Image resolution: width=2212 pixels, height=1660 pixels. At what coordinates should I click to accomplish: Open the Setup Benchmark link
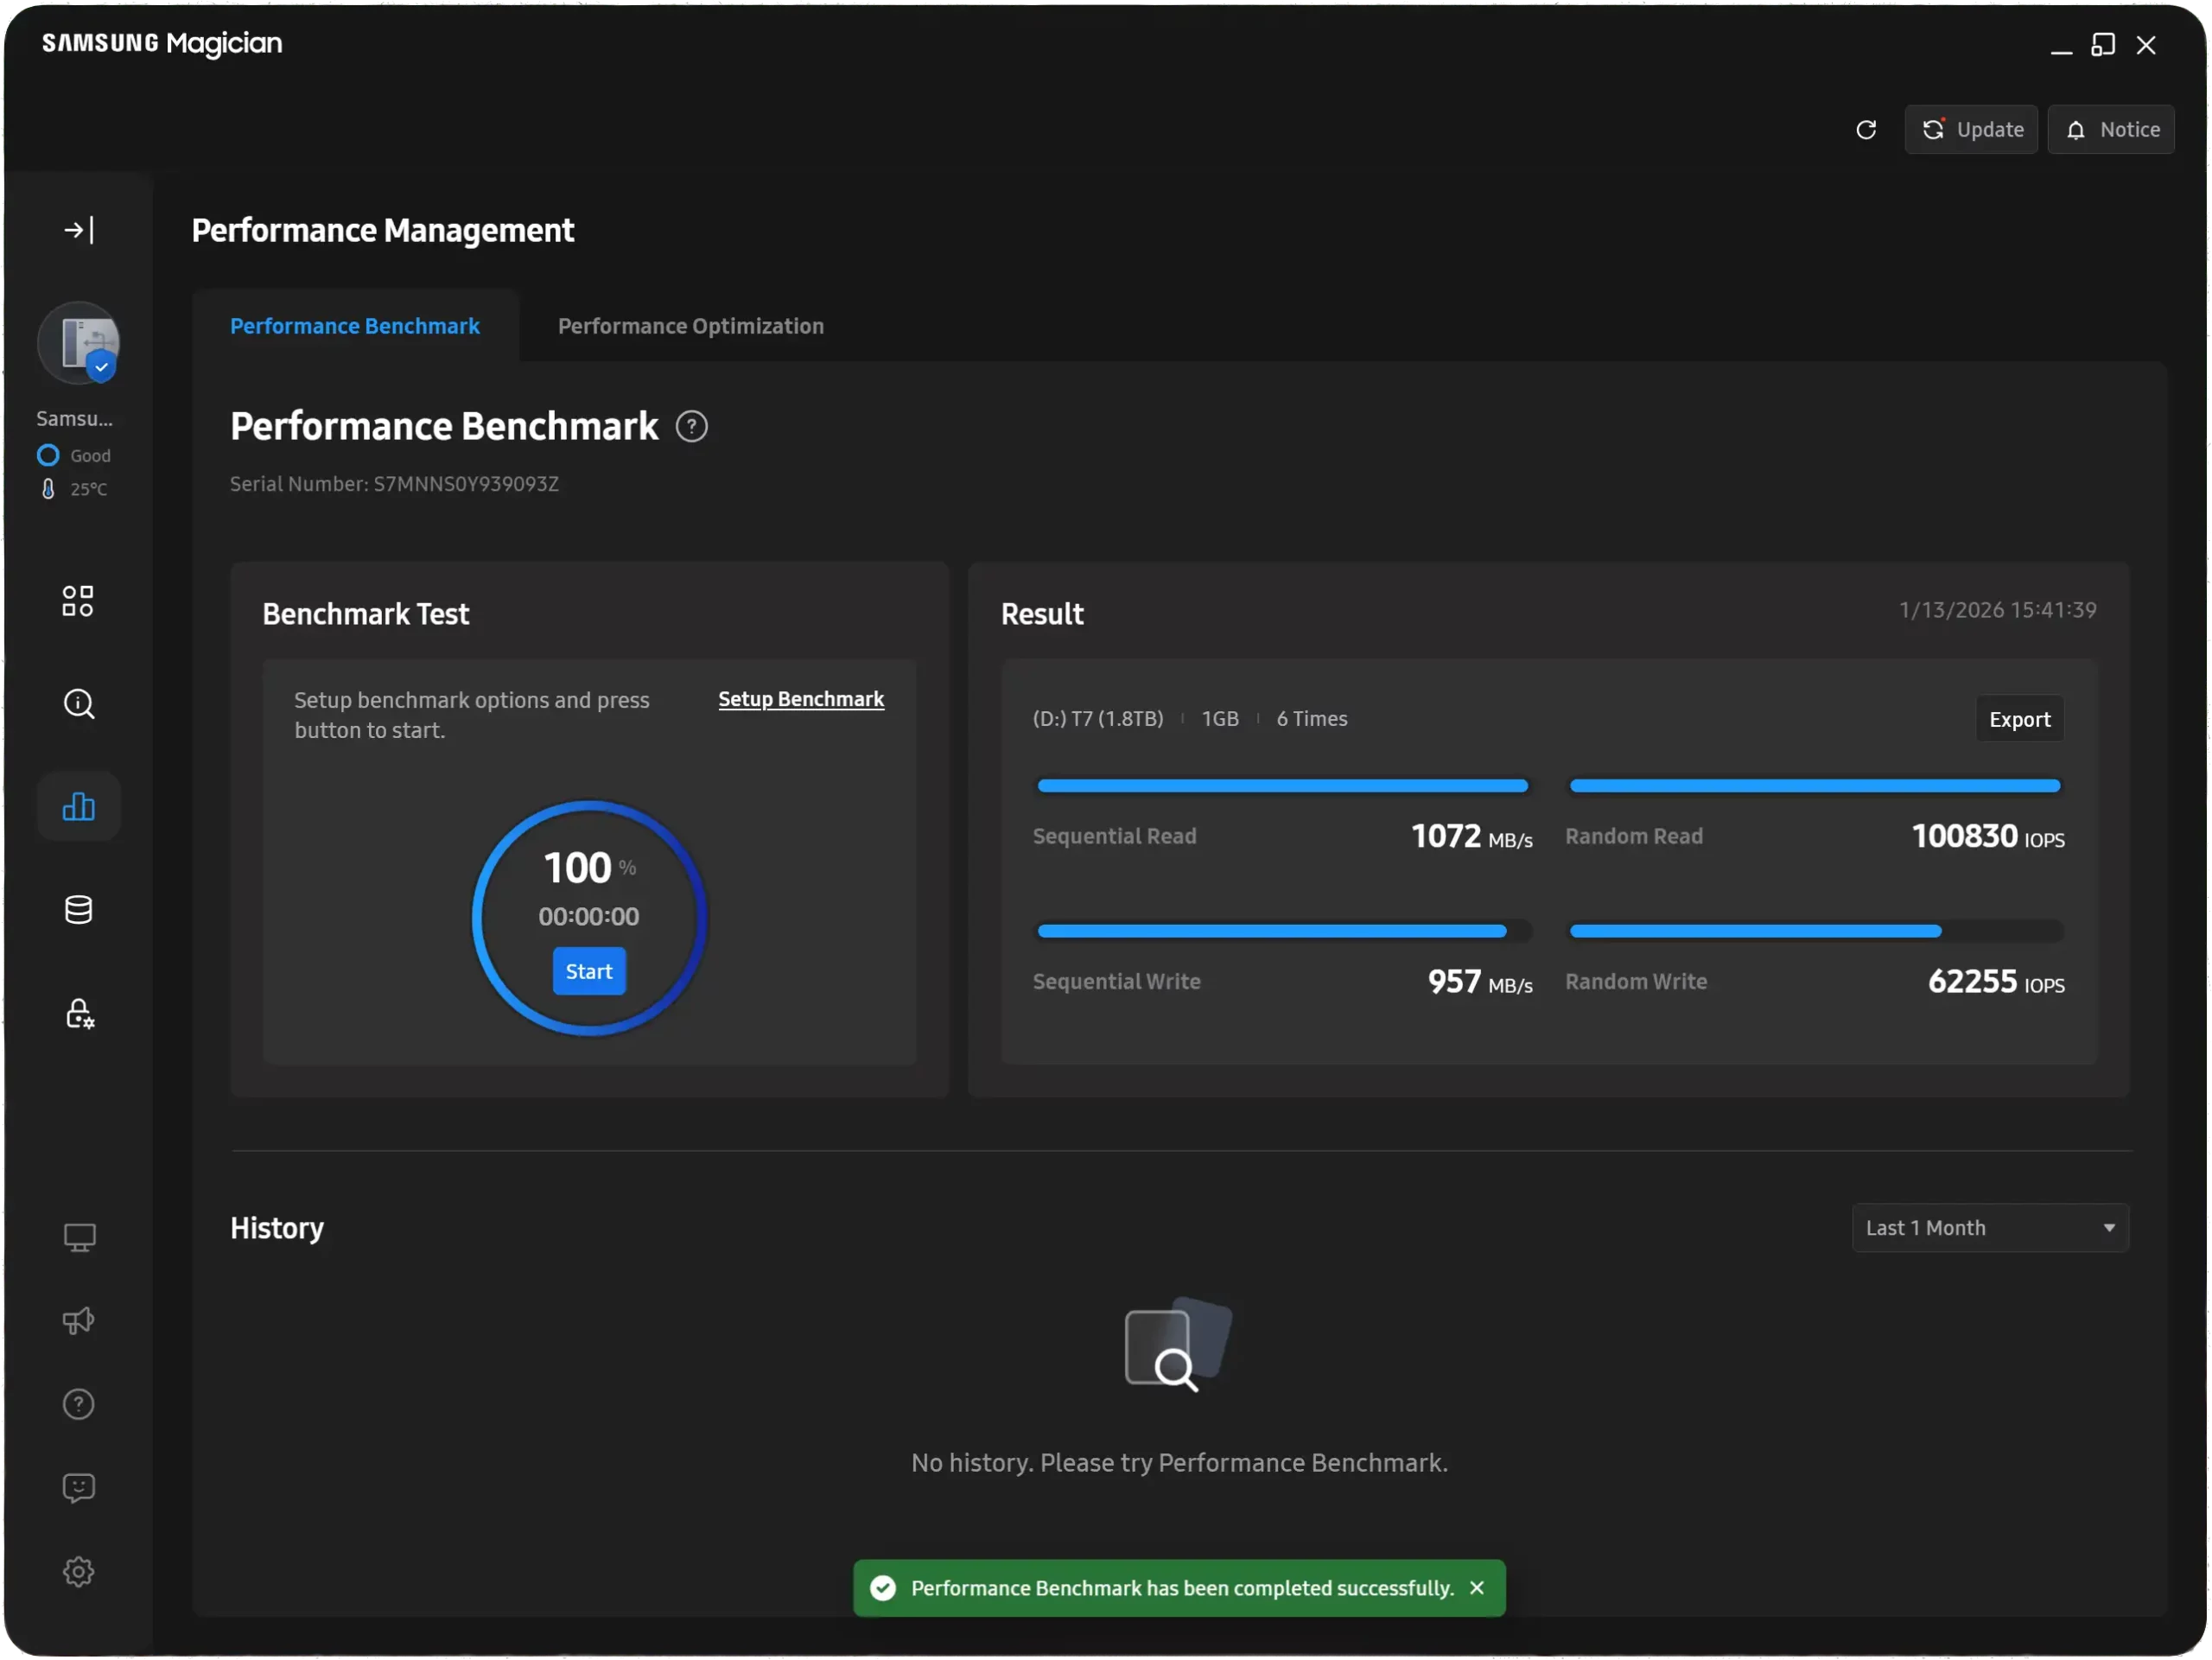click(801, 699)
